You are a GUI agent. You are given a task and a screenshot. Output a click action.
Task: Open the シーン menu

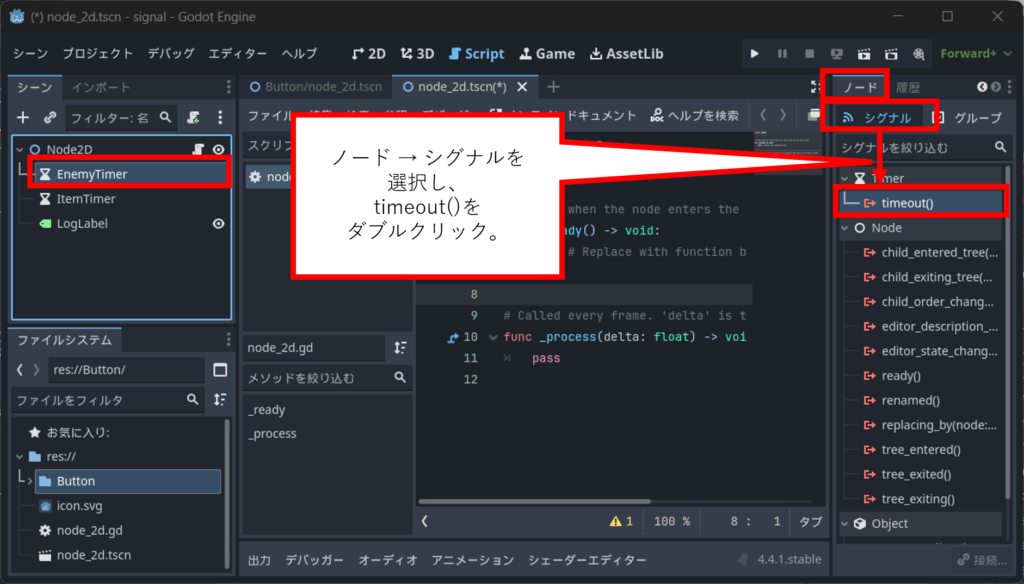pyautogui.click(x=30, y=54)
